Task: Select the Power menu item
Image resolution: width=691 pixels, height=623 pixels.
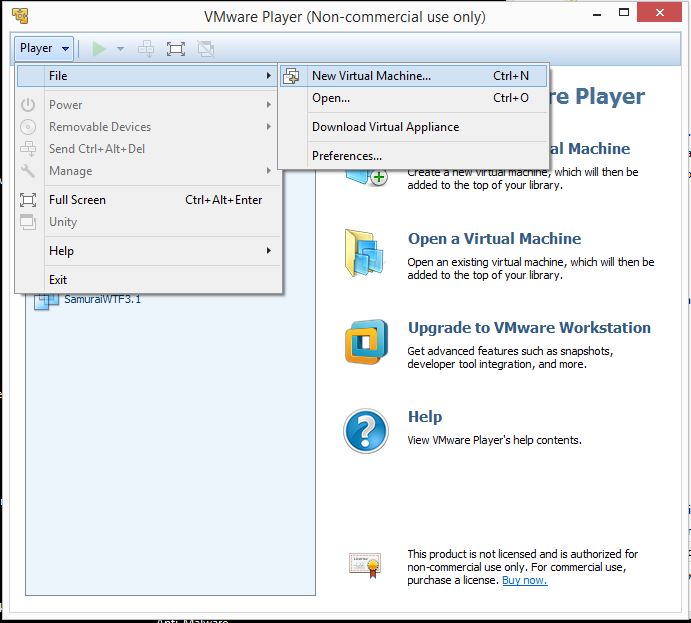Action: click(148, 105)
